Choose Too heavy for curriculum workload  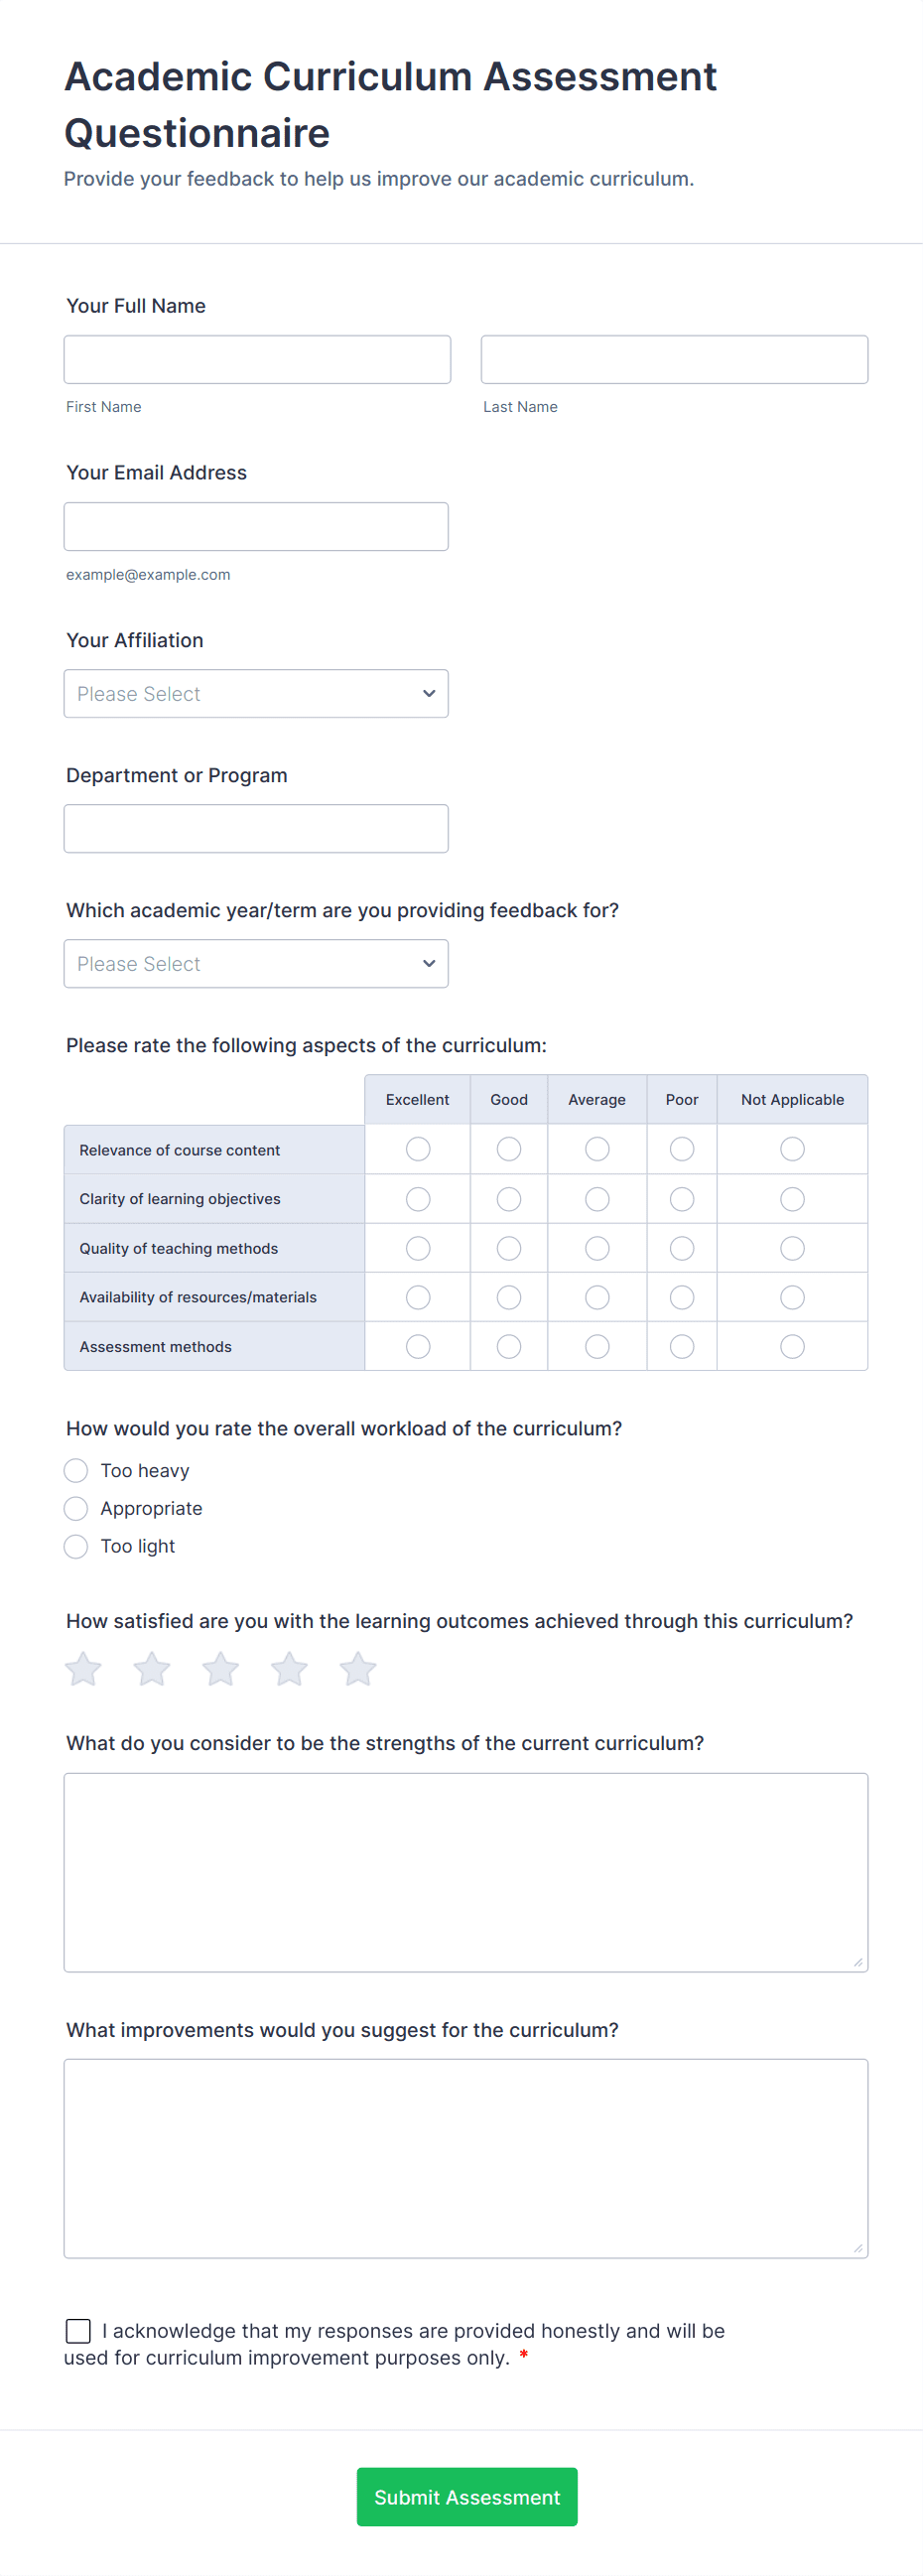pos(76,1470)
